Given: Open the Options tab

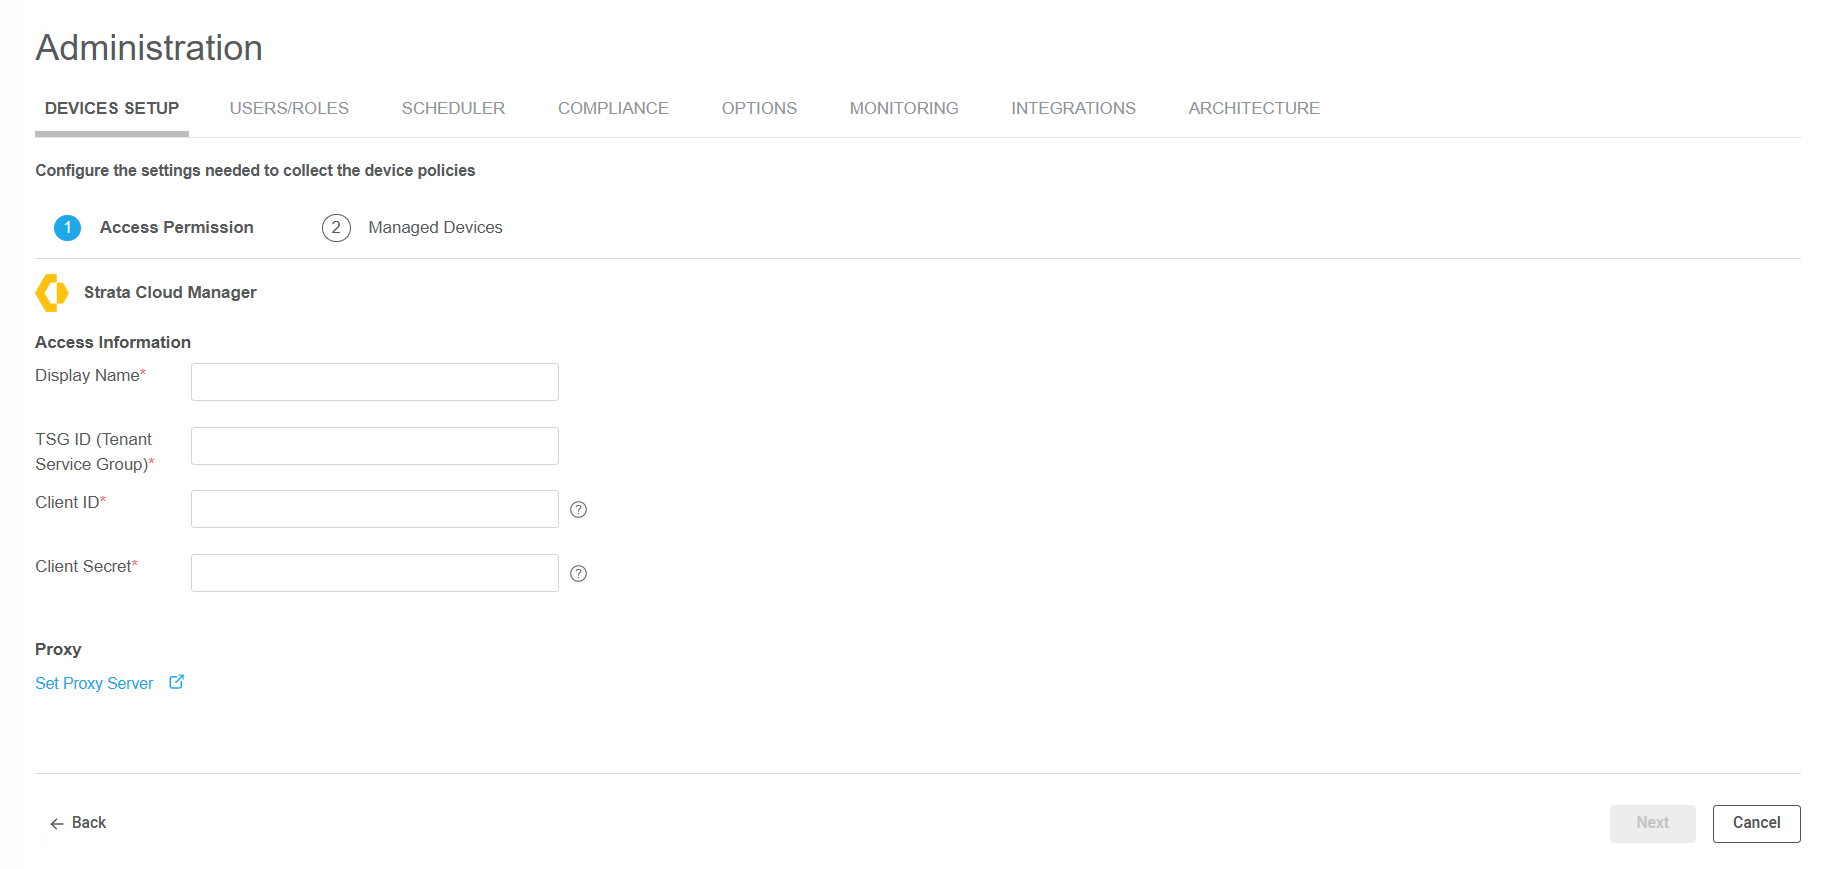Looking at the screenshot, I should [759, 108].
